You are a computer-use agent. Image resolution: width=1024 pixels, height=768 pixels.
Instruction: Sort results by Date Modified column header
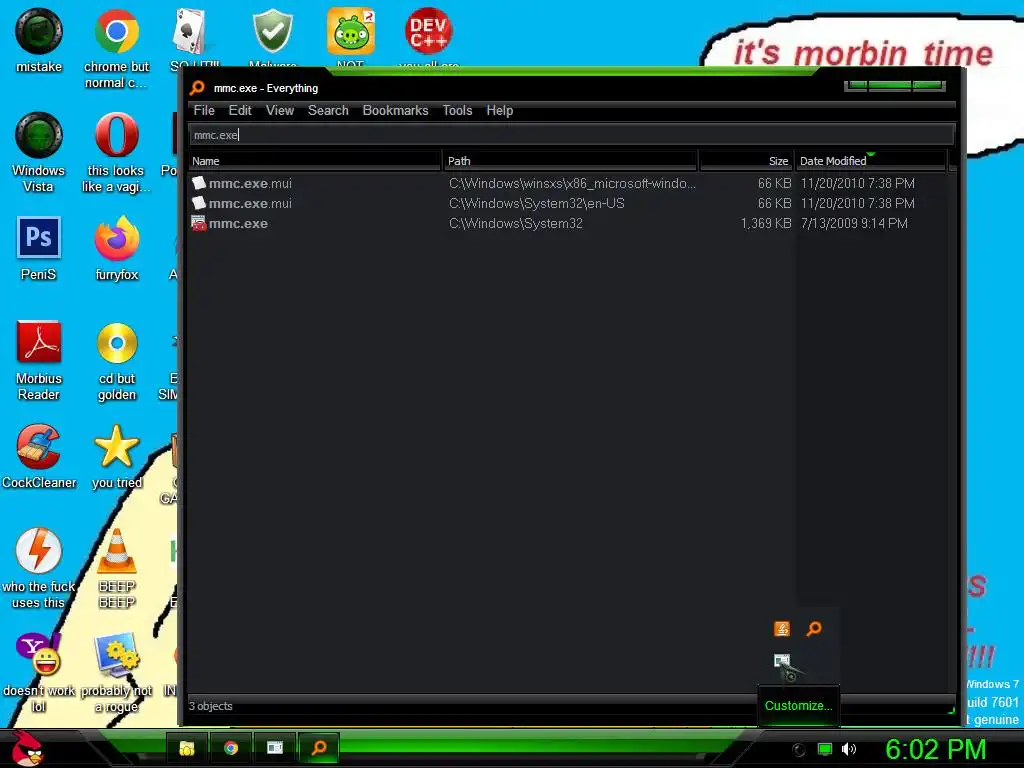click(x=871, y=161)
